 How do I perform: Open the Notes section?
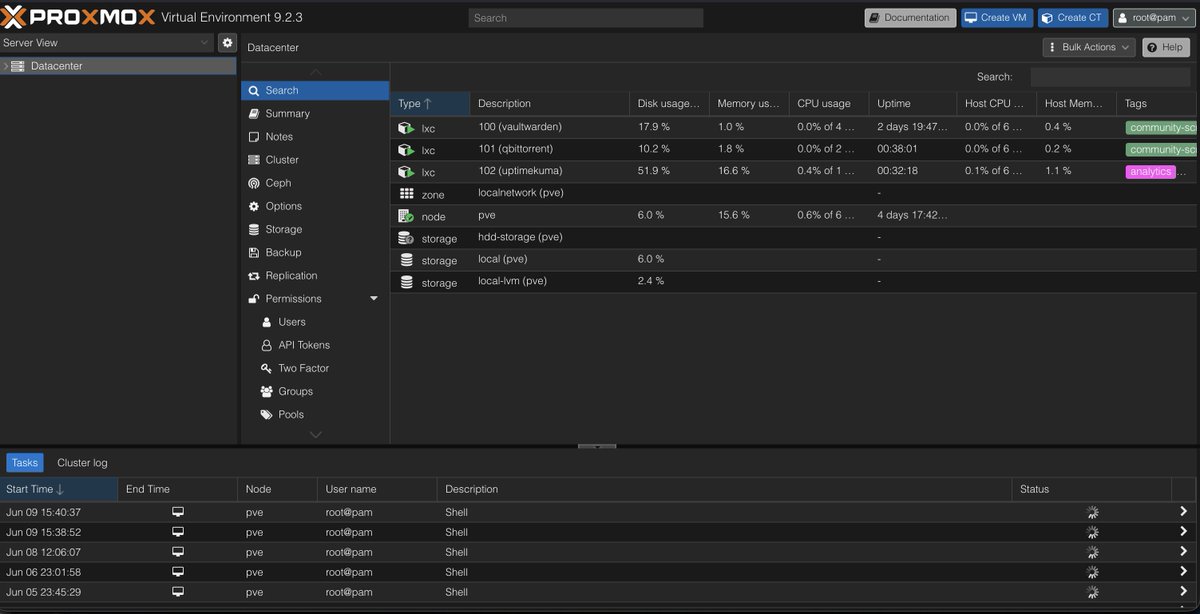click(x=315, y=136)
